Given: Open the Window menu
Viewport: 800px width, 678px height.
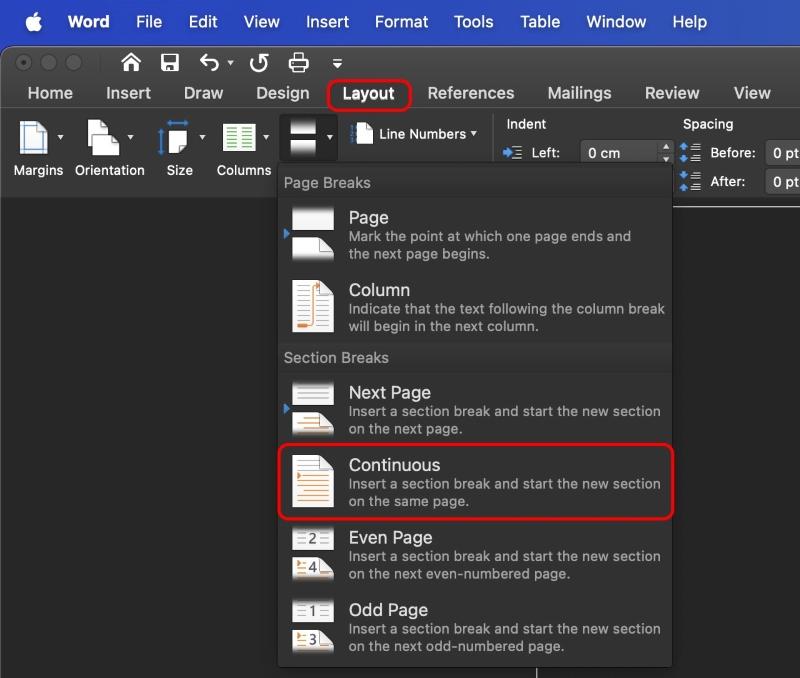Looking at the screenshot, I should 616,22.
